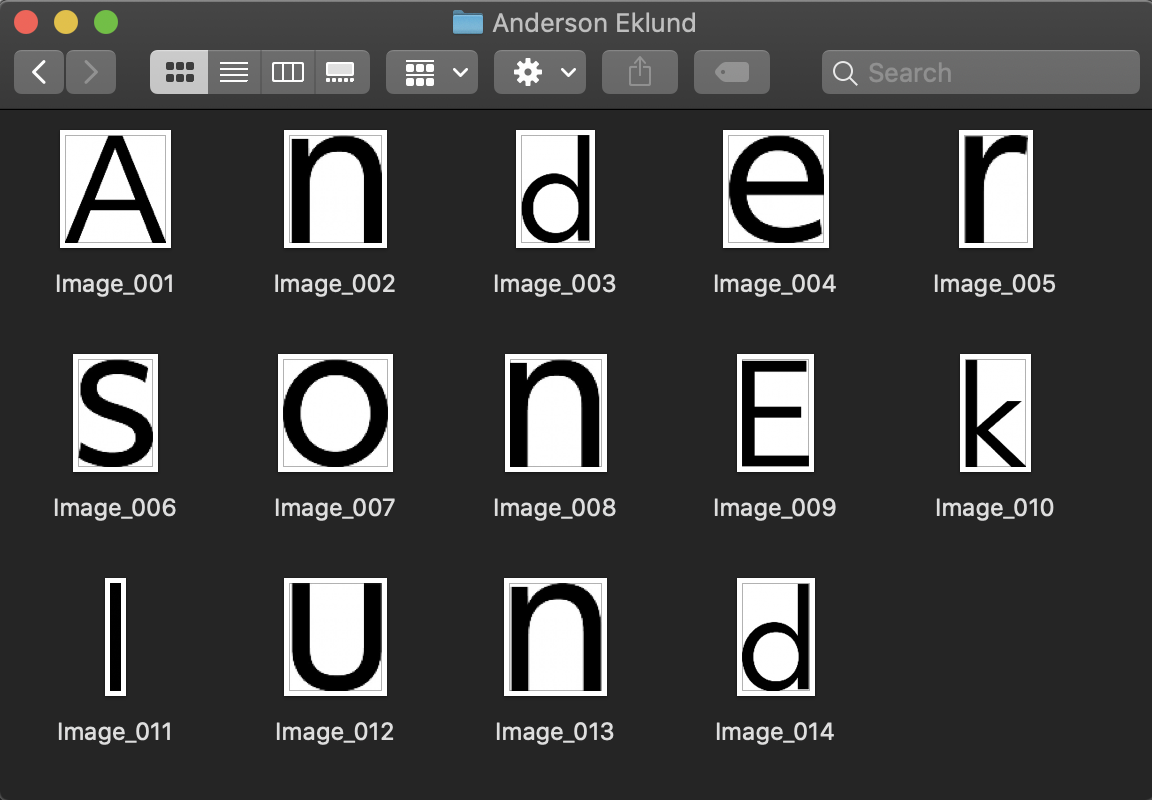Click the back navigation arrow
Screen dimensions: 1152x800
point(40,72)
